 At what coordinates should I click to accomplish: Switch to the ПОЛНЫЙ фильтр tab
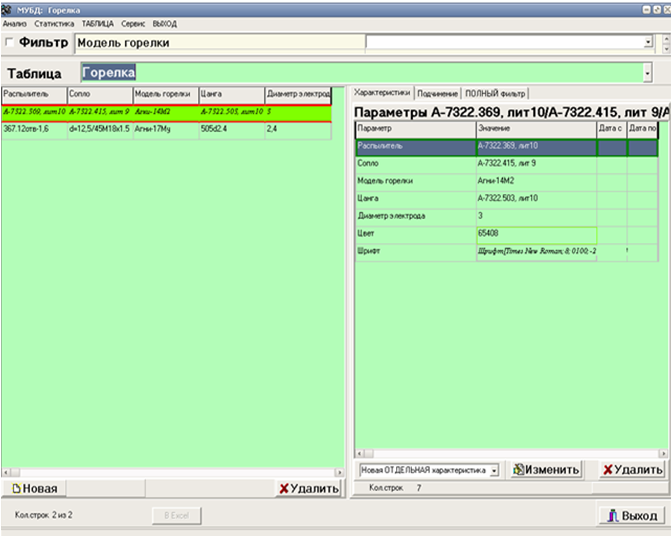[495, 93]
